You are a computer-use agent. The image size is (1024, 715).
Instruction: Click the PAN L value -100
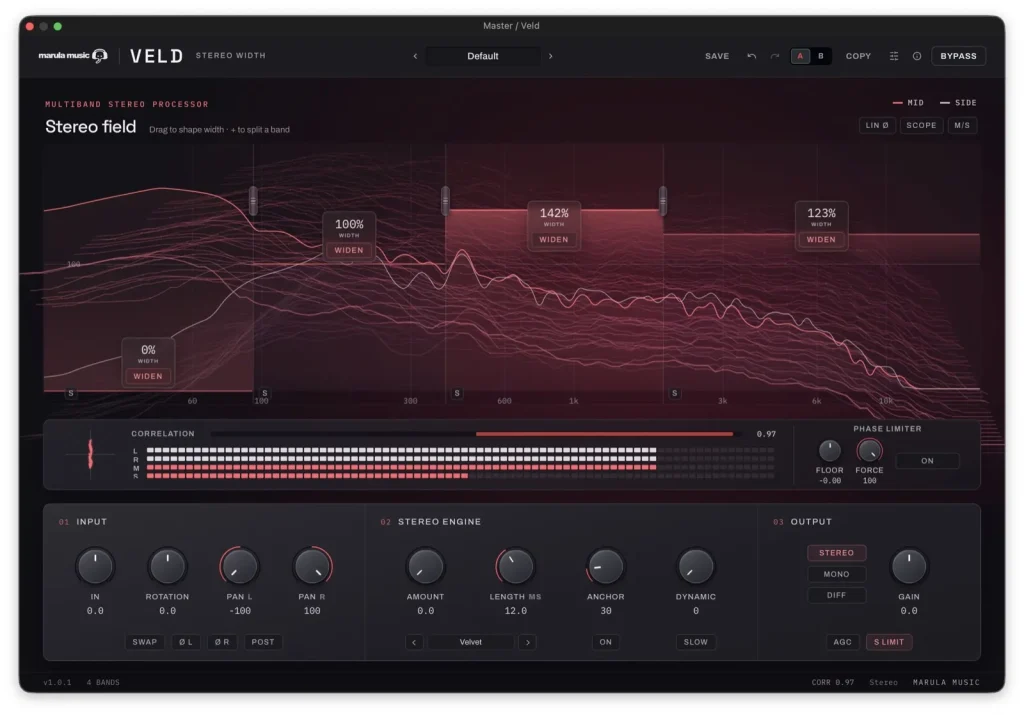(240, 611)
